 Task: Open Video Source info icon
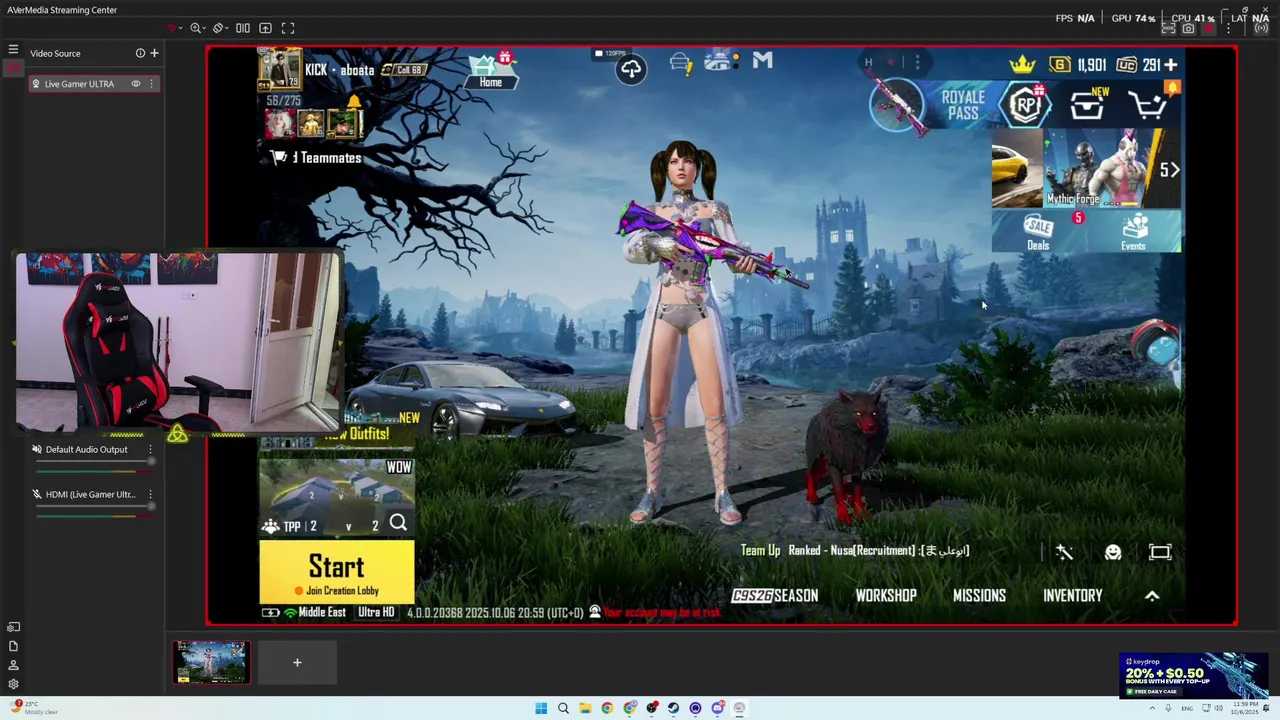140,53
